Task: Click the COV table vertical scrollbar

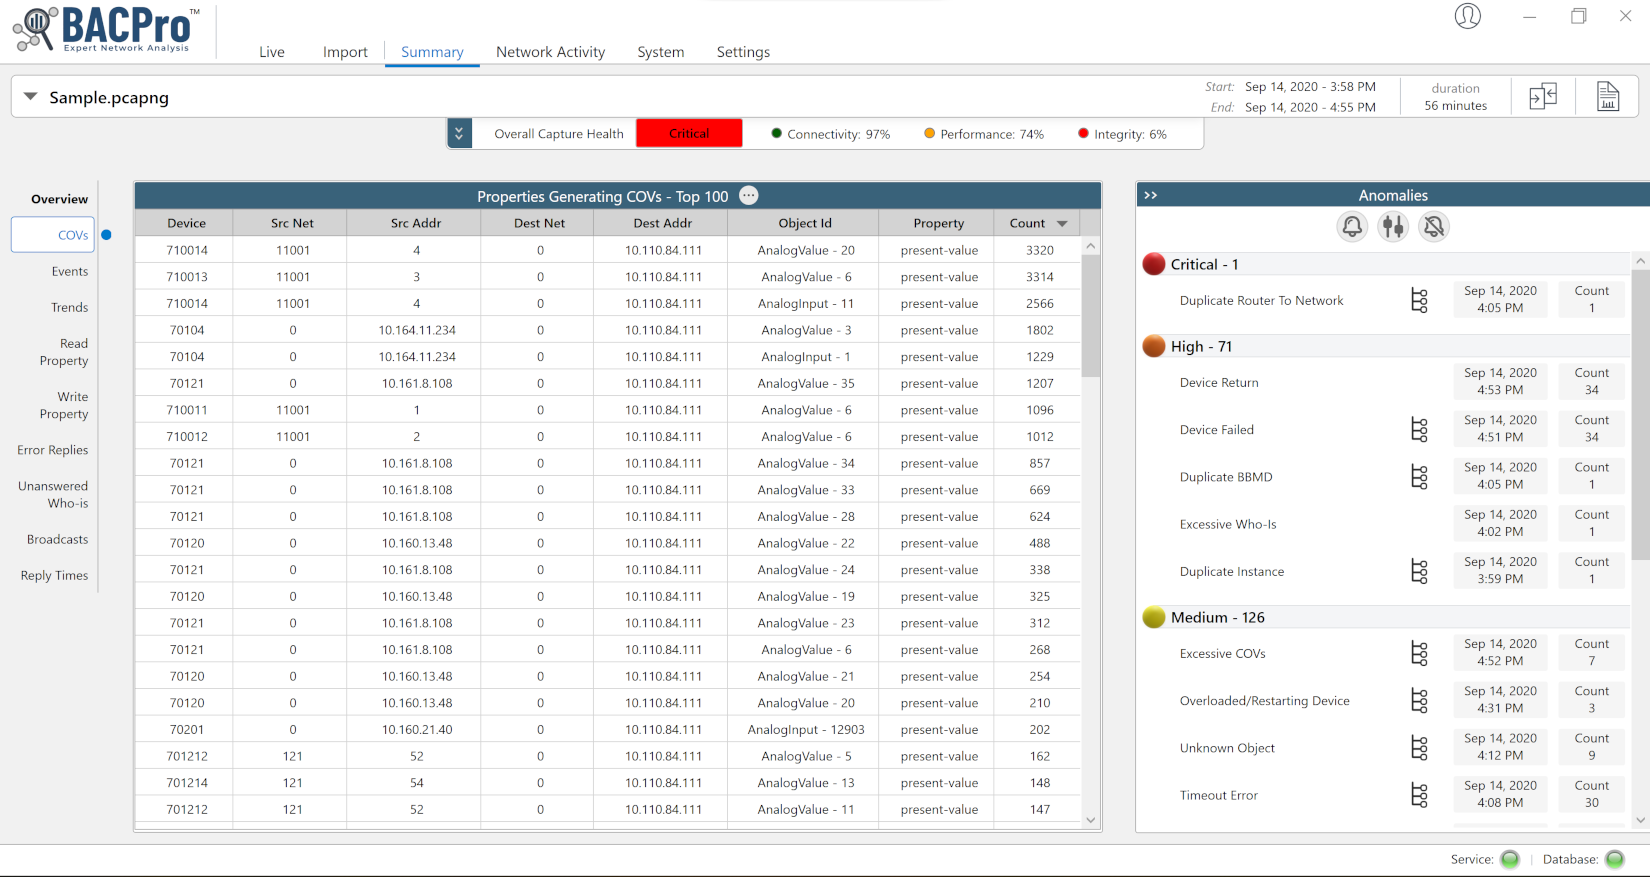Action: [1090, 315]
